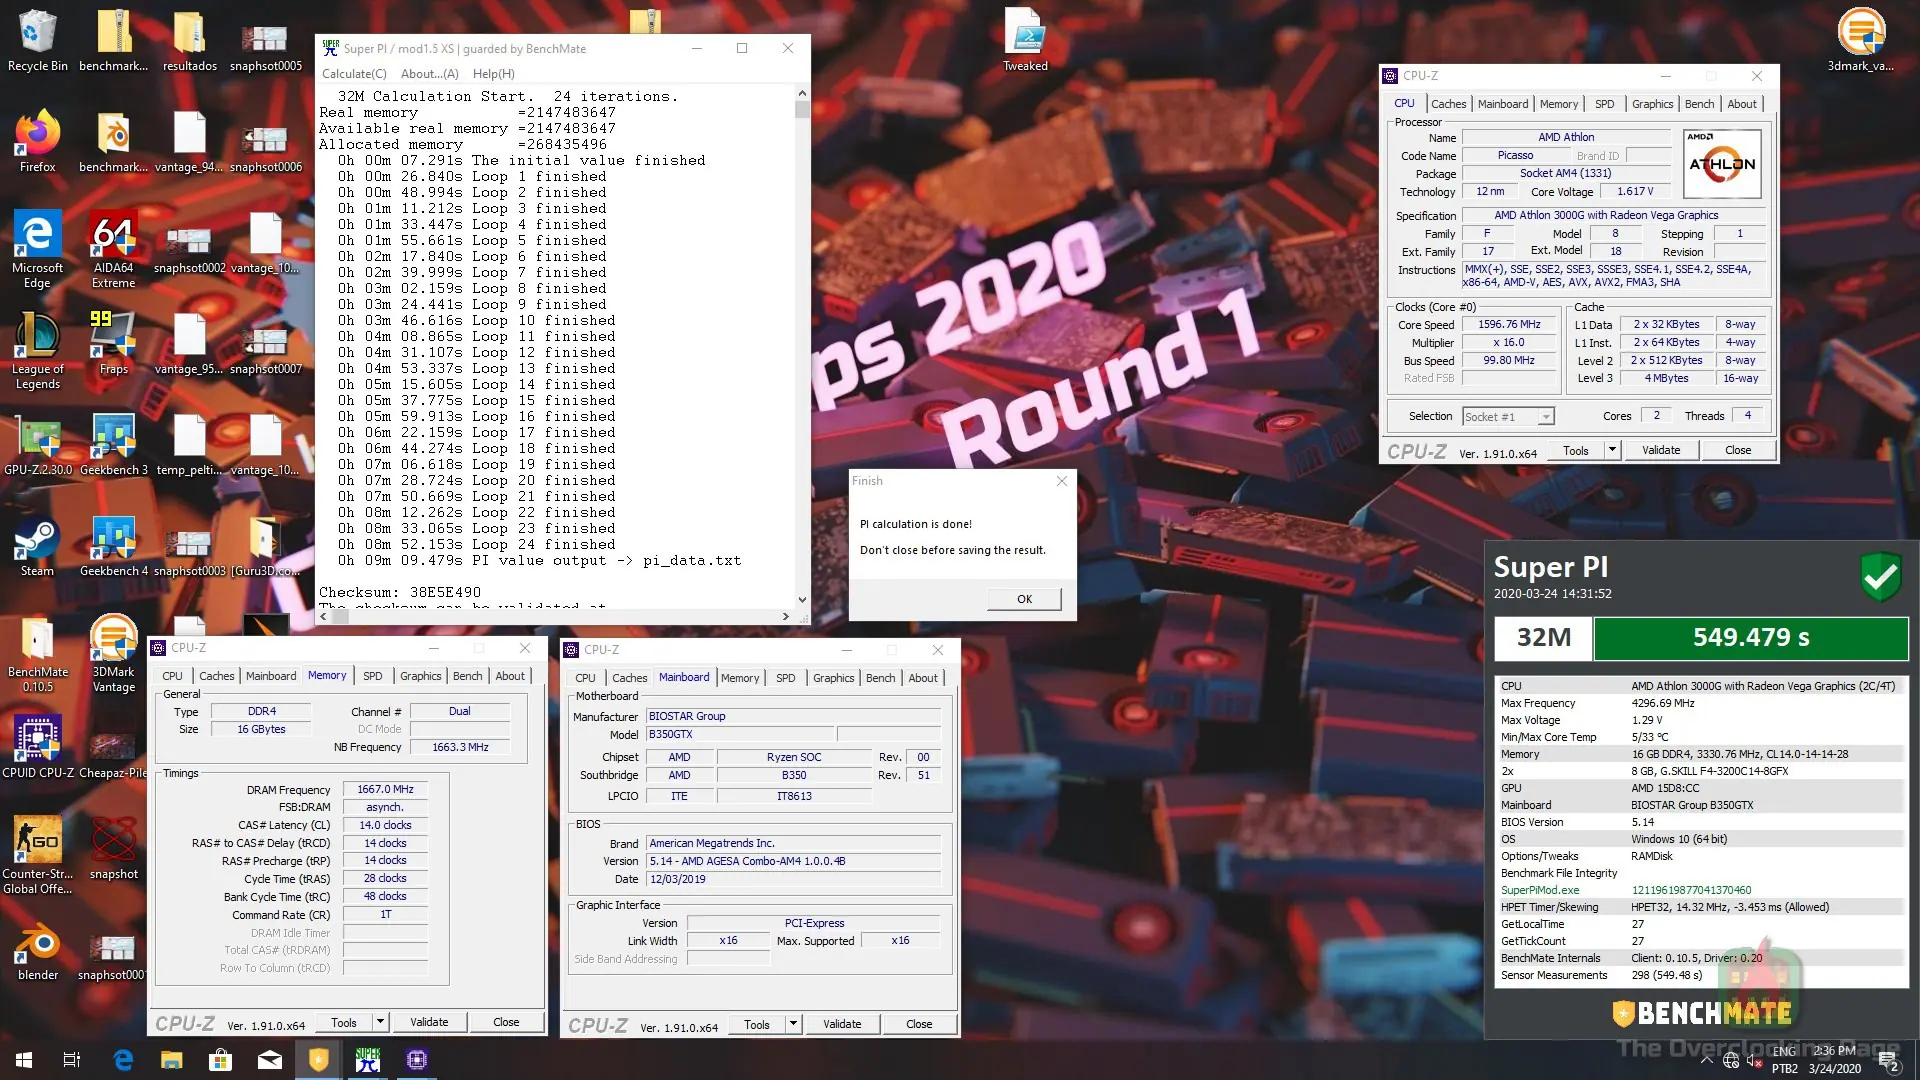Open CPUID CPU-Z desktop shortcut
The width and height of the screenshot is (1920, 1080).
[x=37, y=747]
